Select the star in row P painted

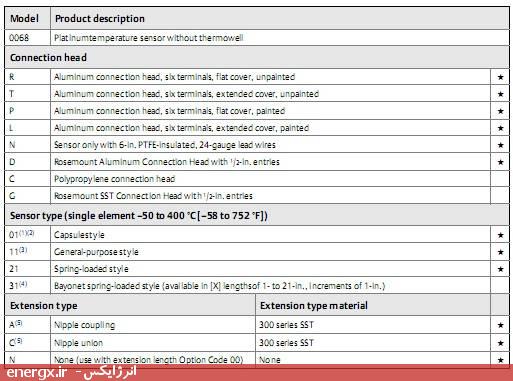coord(500,111)
